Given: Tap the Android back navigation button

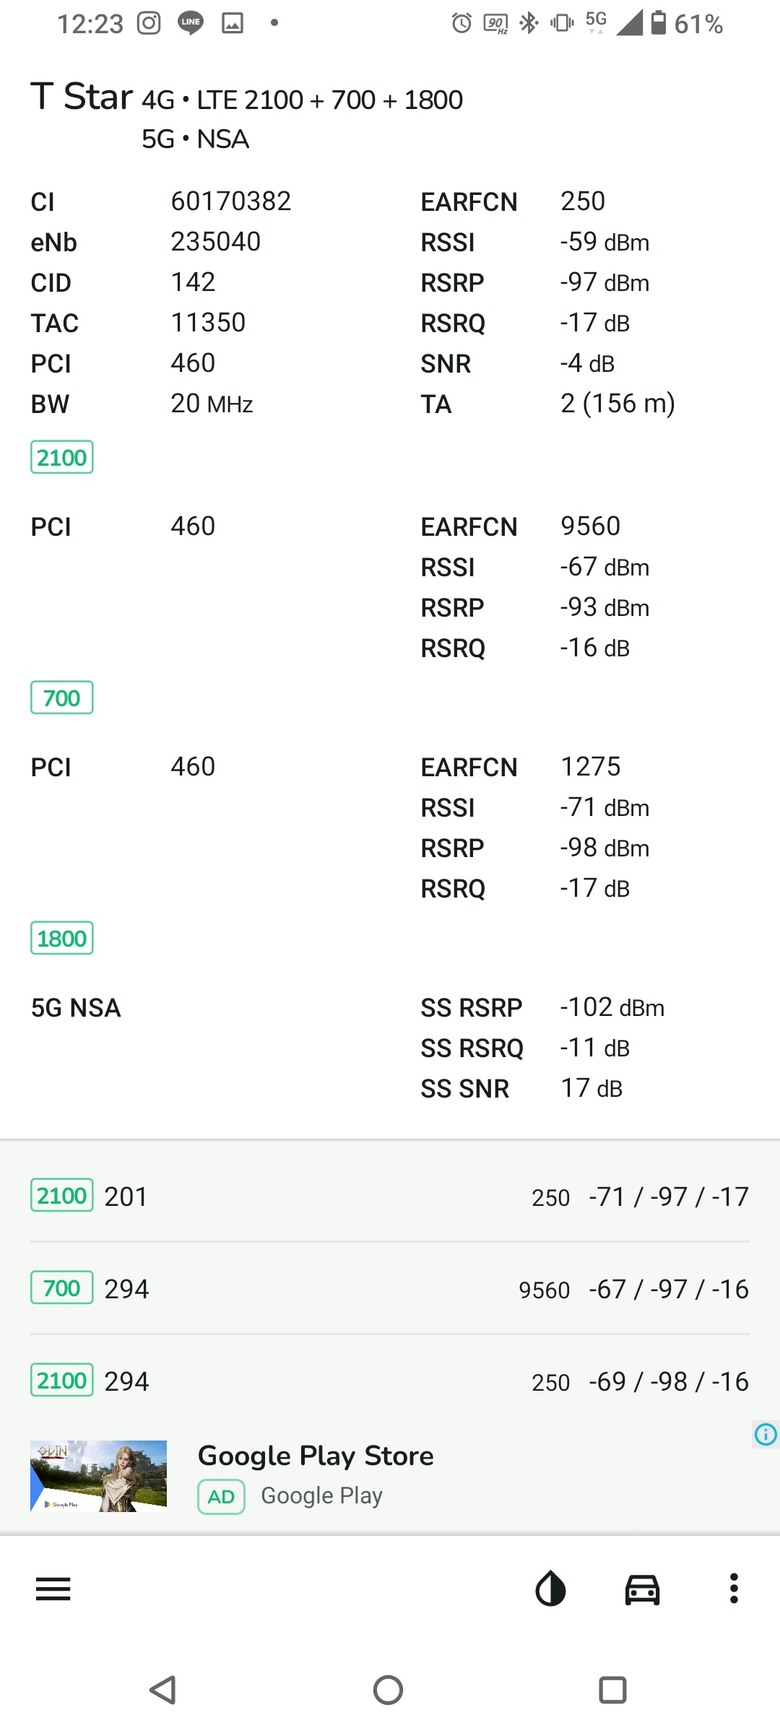Looking at the screenshot, I should coord(163,1689).
